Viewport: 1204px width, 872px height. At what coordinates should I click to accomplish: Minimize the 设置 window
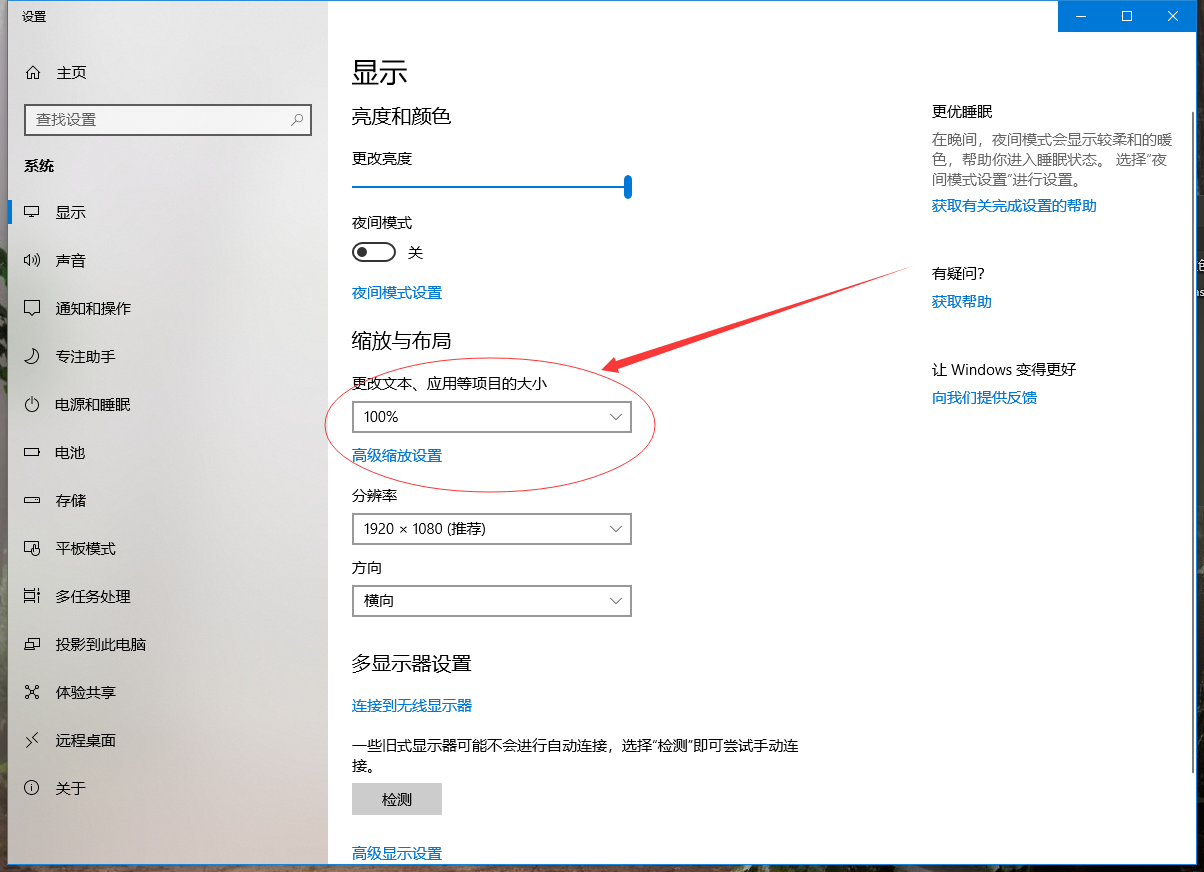pos(1081,16)
